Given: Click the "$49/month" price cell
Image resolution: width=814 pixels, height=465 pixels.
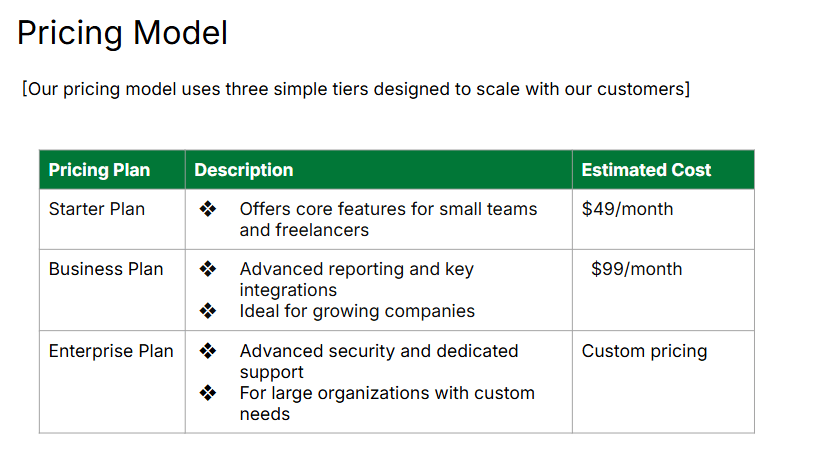Looking at the screenshot, I should click(x=627, y=209).
